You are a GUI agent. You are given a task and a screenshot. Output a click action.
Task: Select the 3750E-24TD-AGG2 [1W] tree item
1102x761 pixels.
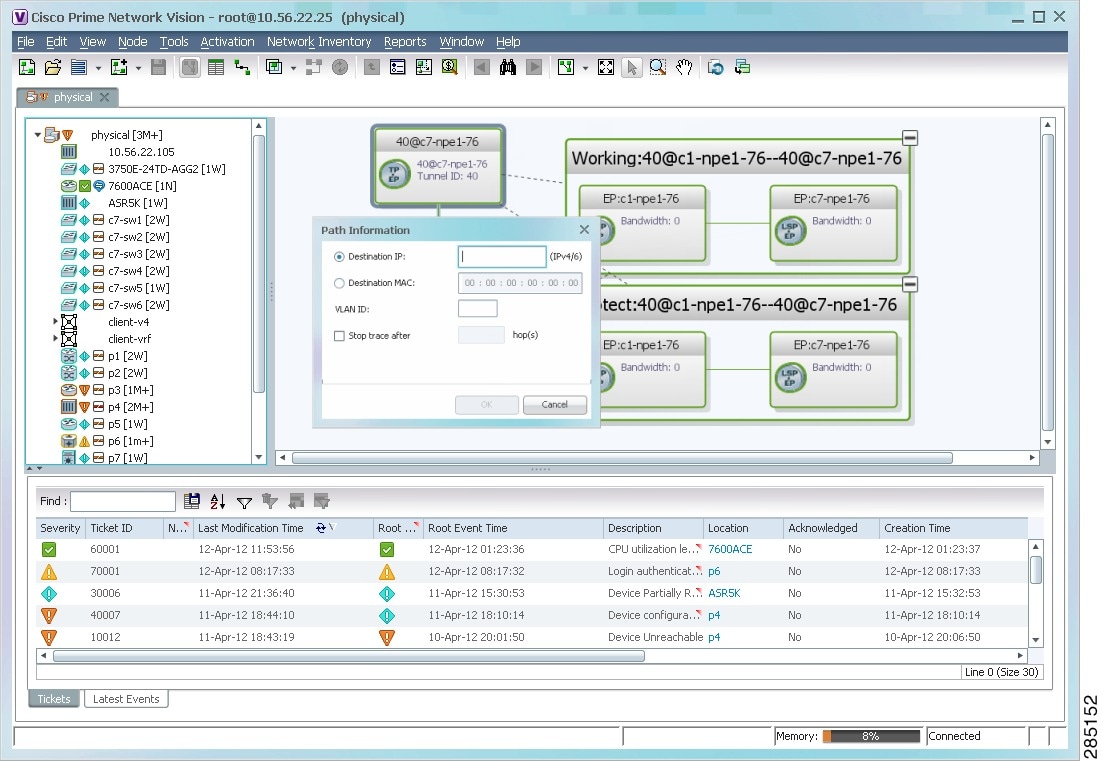pyautogui.click(x=167, y=169)
